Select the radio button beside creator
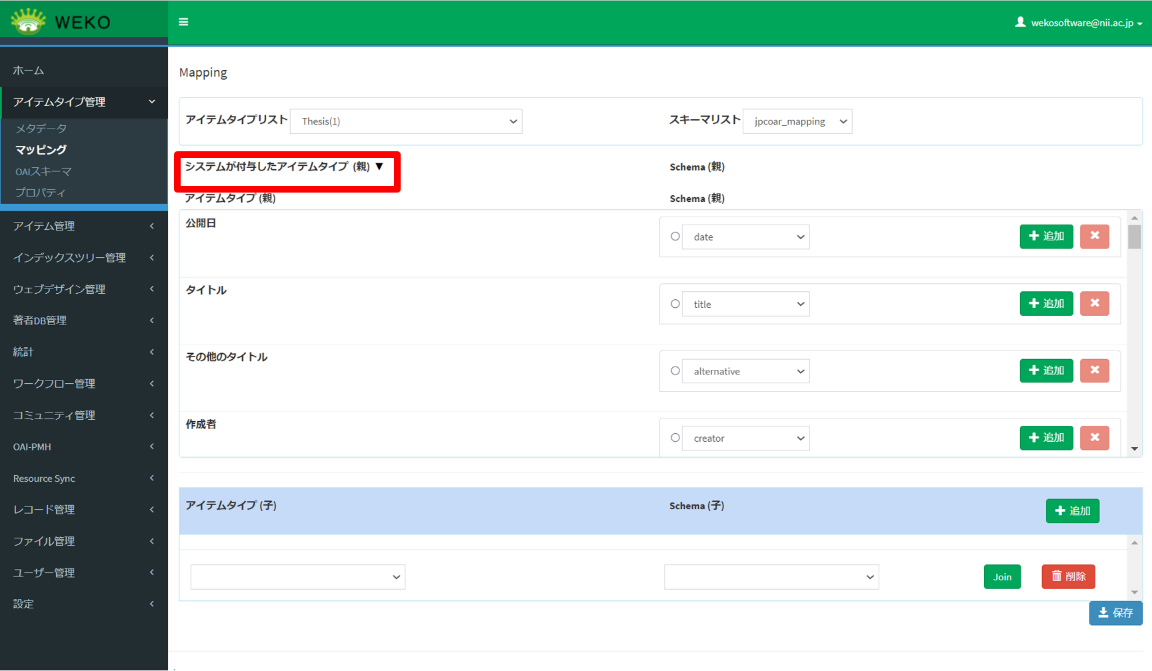1152x671 pixels. point(675,438)
